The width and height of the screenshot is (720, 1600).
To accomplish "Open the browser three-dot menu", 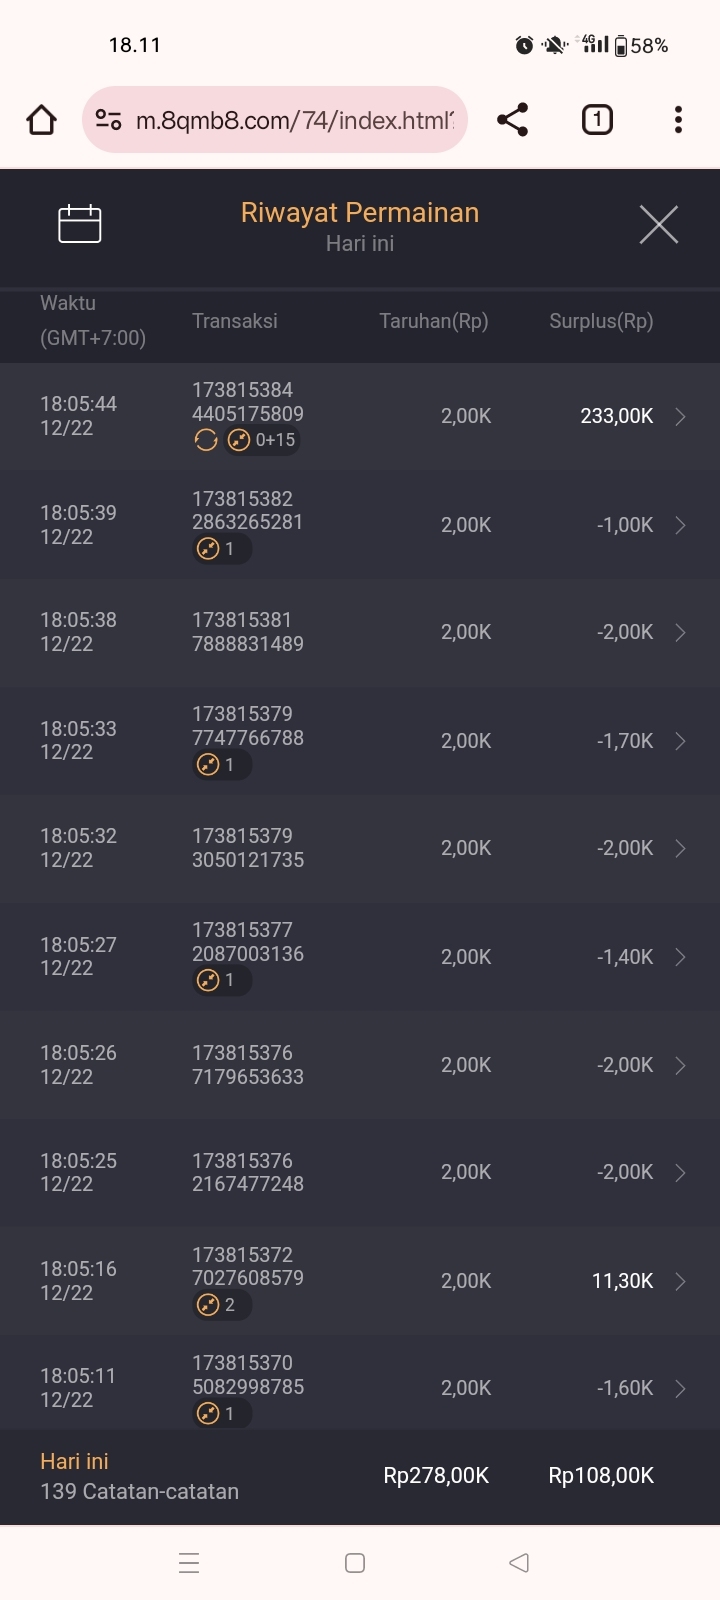I will pos(678,120).
